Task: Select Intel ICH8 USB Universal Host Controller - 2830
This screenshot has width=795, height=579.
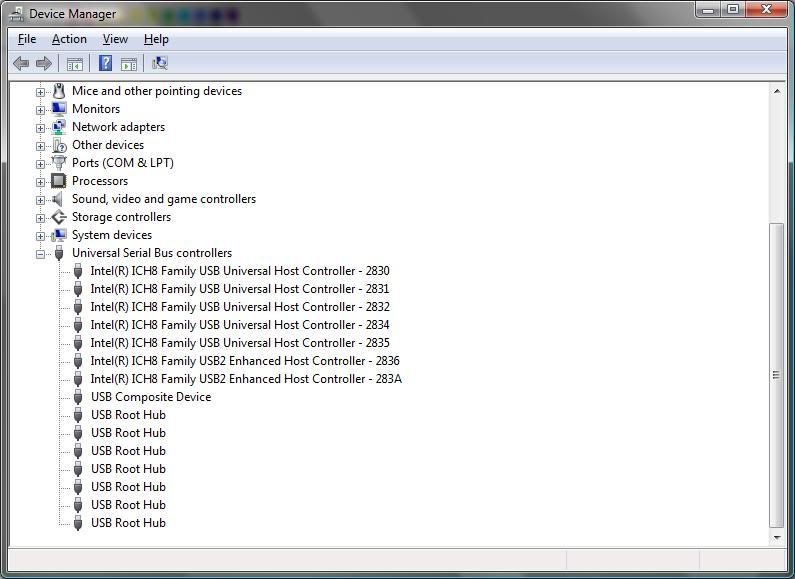Action: pos(240,271)
